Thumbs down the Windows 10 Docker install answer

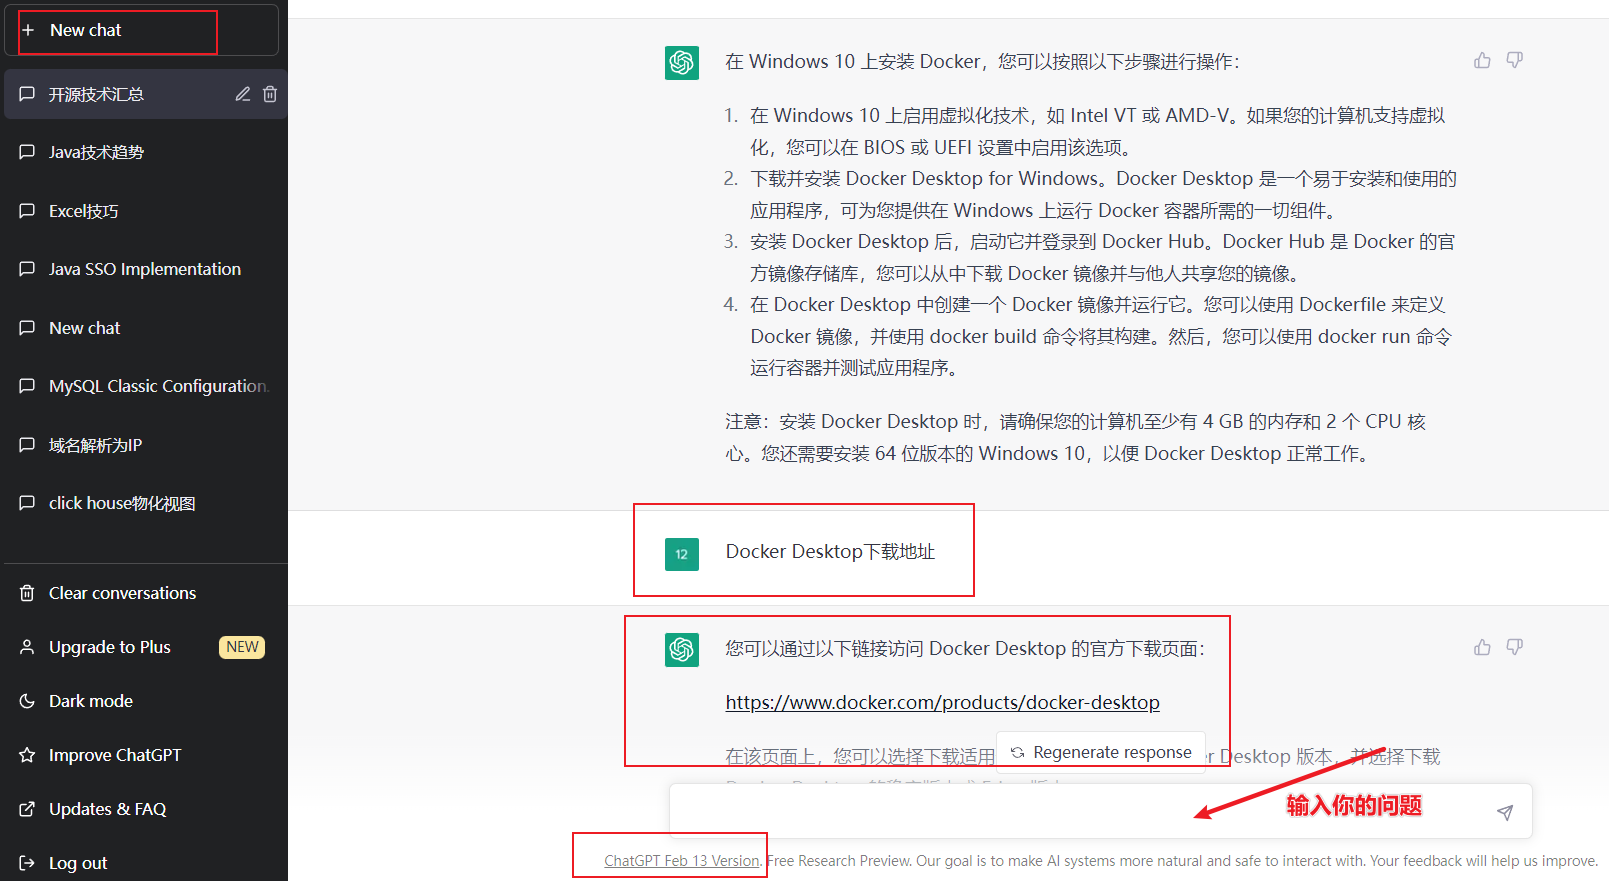click(1515, 60)
